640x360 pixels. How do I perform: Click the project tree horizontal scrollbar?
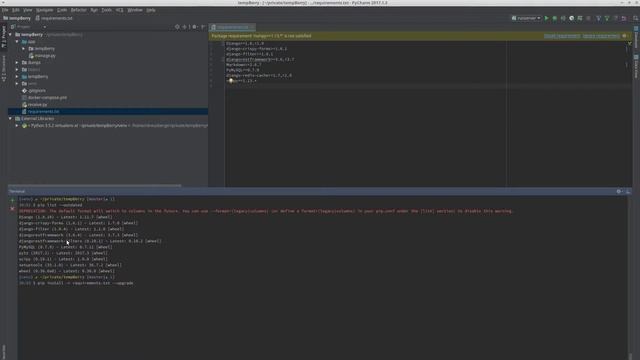(95, 186)
